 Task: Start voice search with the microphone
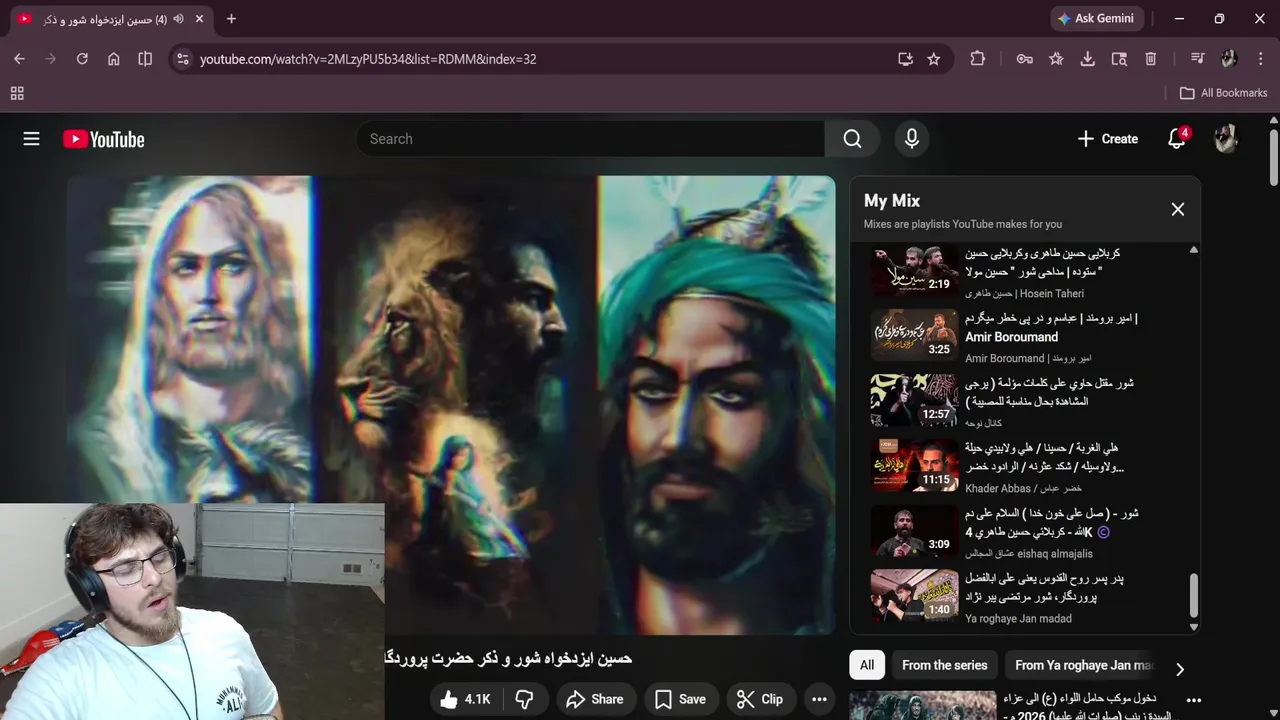(x=911, y=139)
